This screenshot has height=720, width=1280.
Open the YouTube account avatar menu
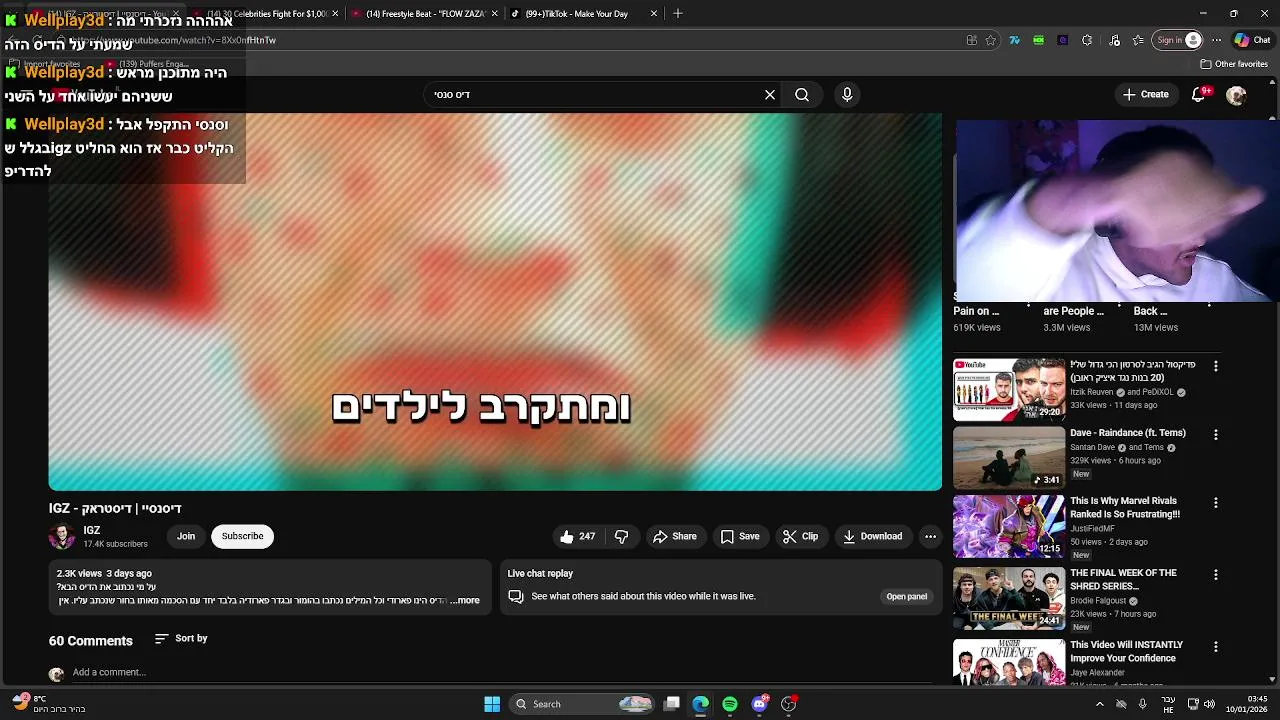pos(1236,94)
